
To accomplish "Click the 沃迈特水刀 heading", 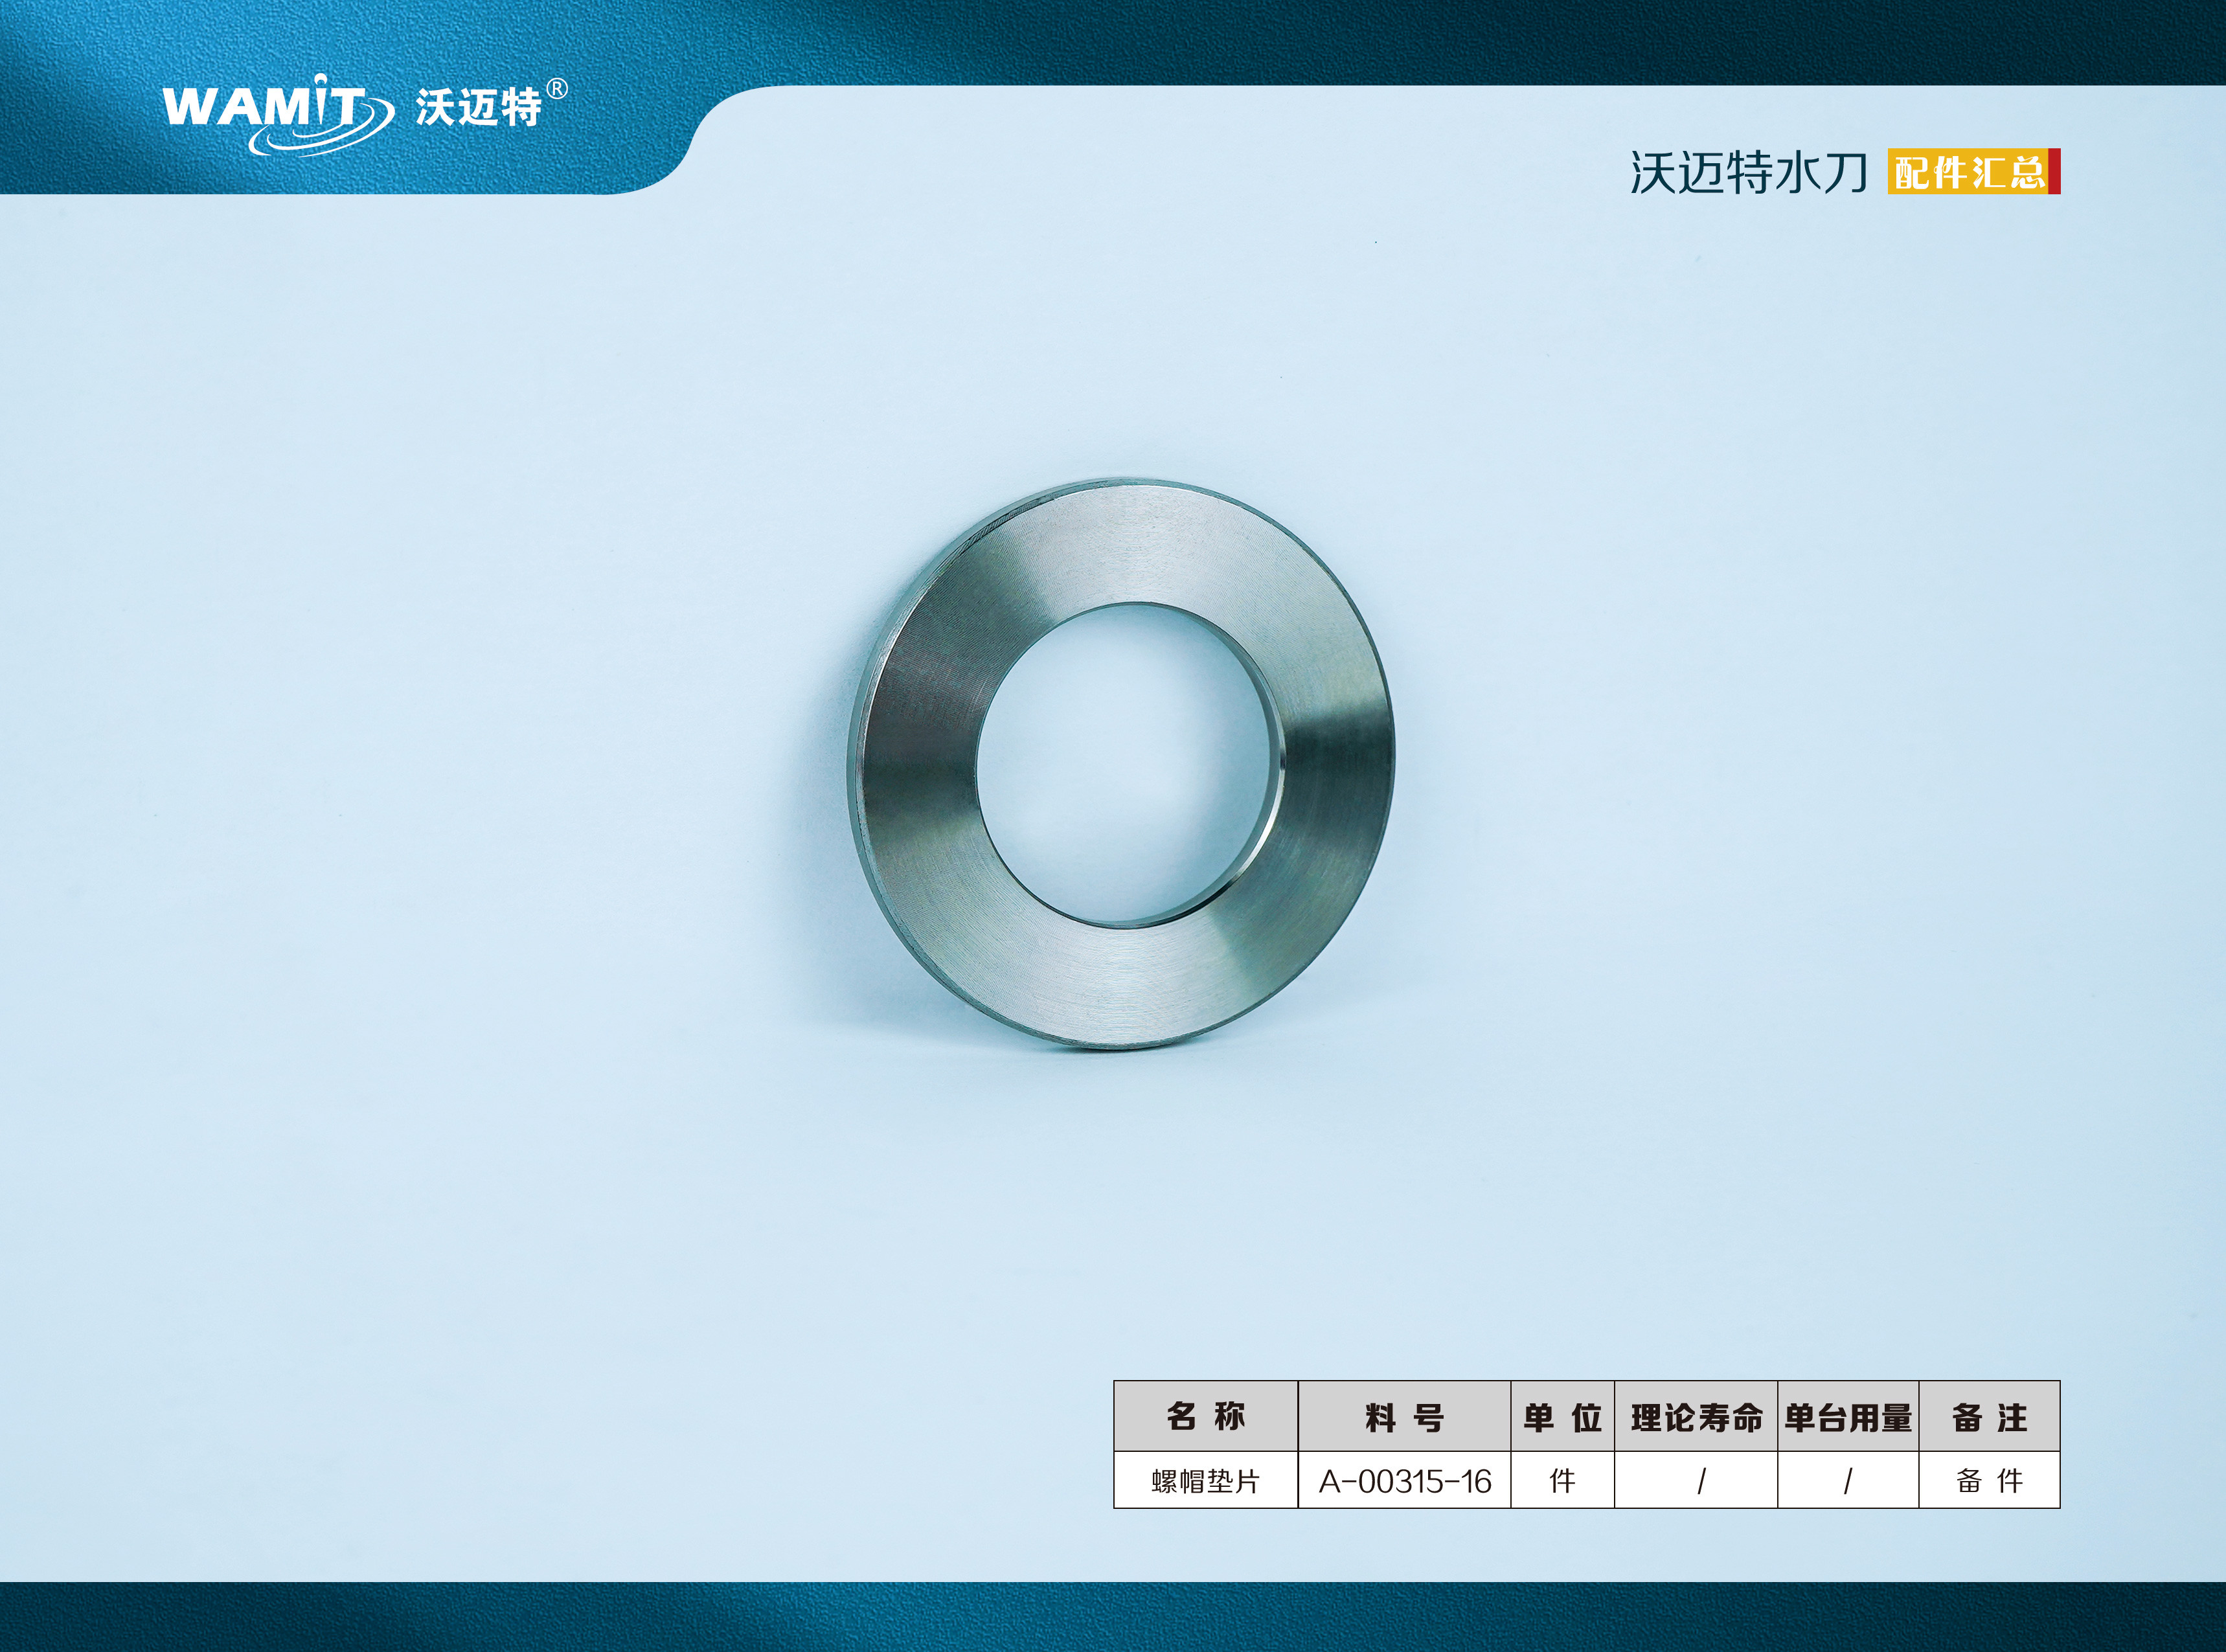I will 1749,173.
